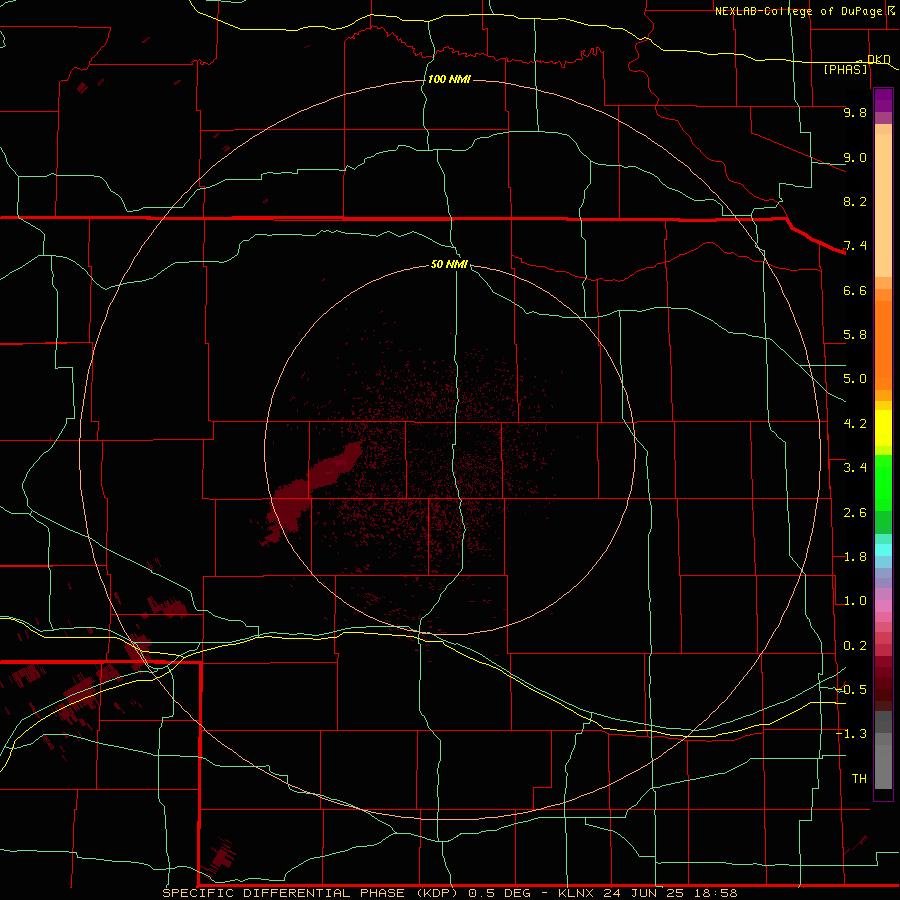Pick the yellow swatch in the color bar
The width and height of the screenshot is (900, 900).
883,428
